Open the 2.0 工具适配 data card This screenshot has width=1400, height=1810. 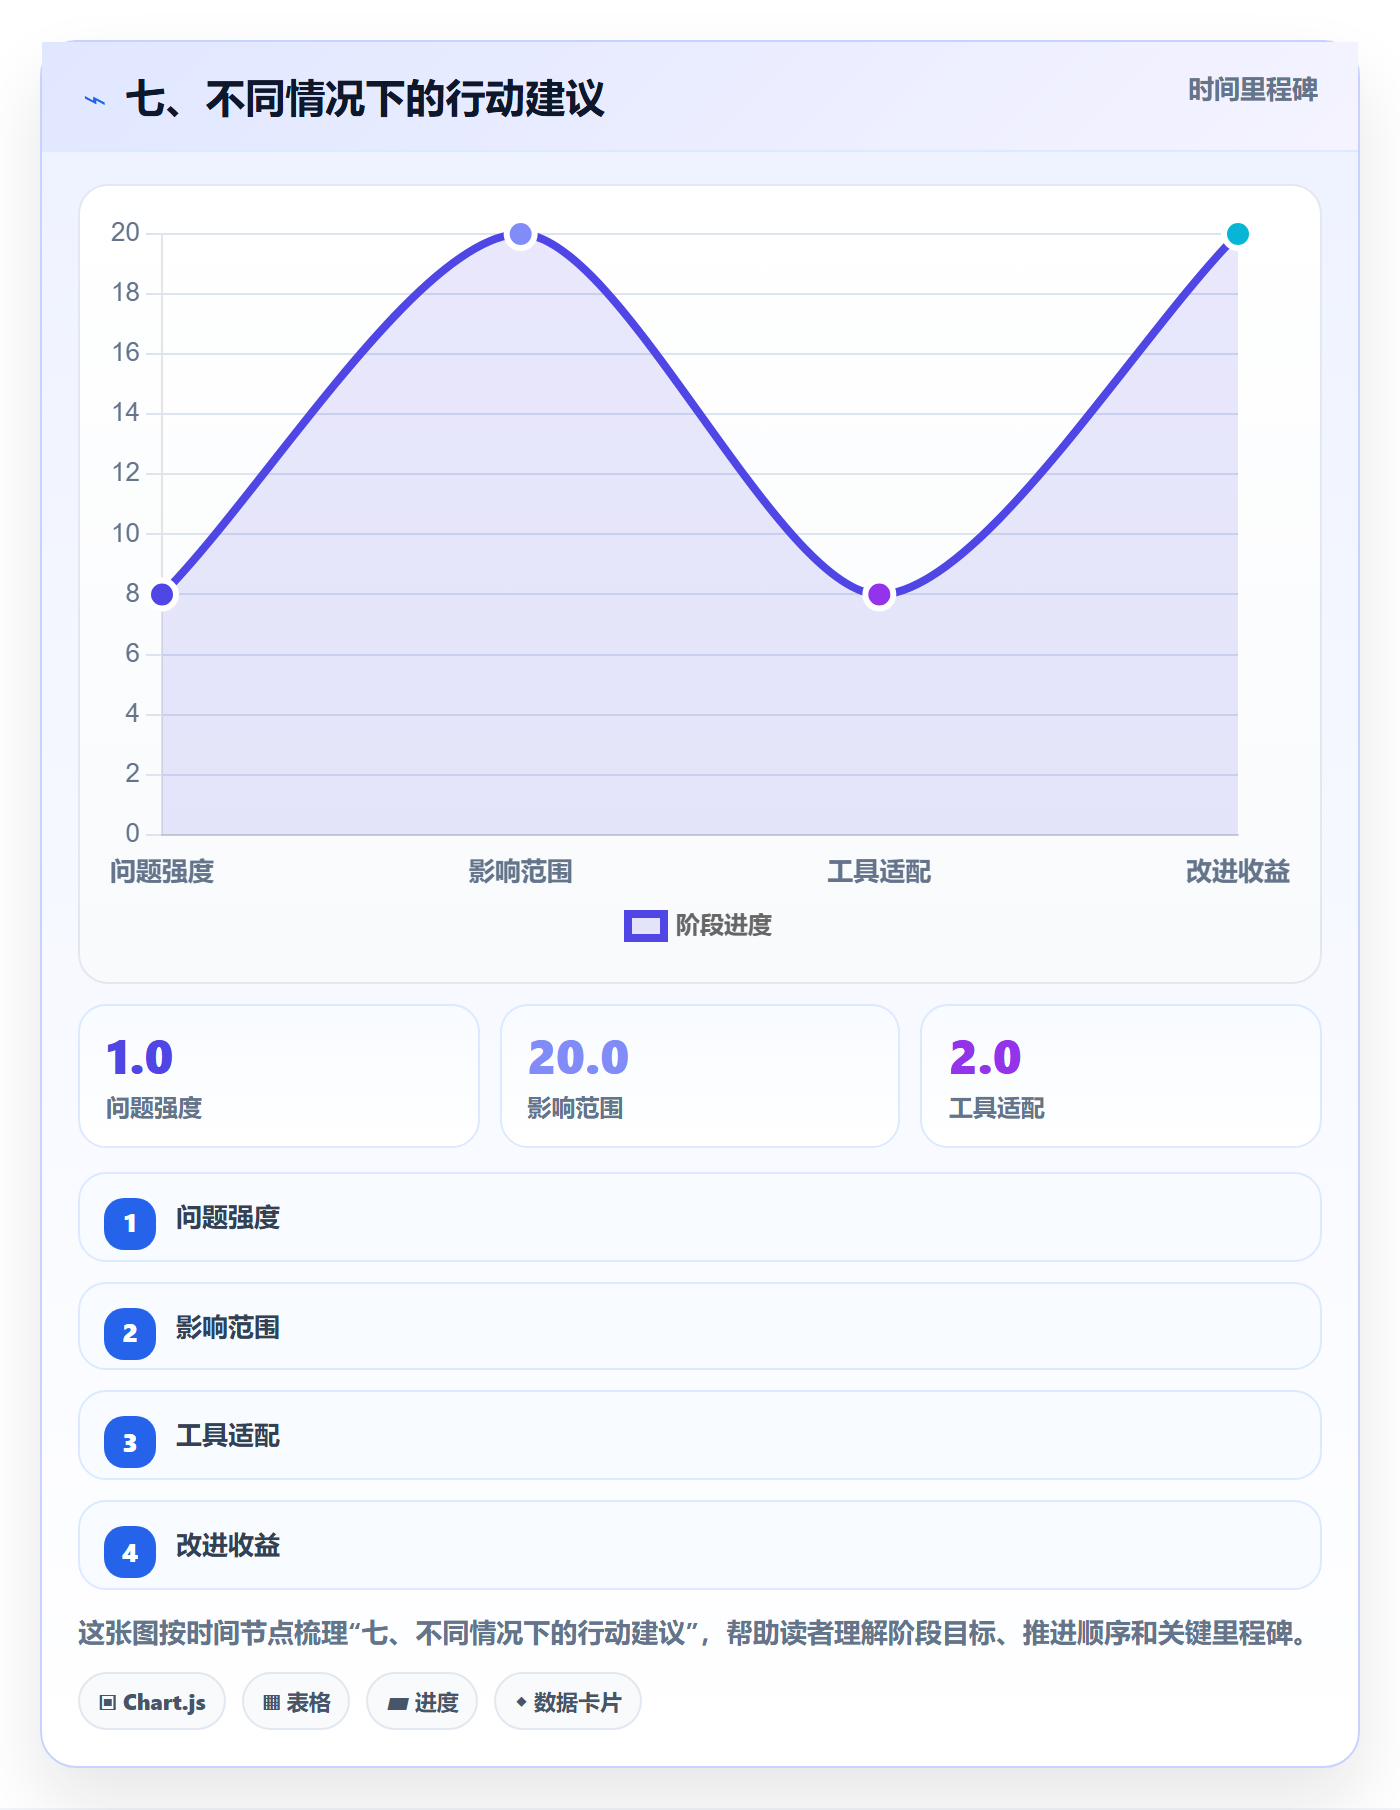(1121, 1076)
